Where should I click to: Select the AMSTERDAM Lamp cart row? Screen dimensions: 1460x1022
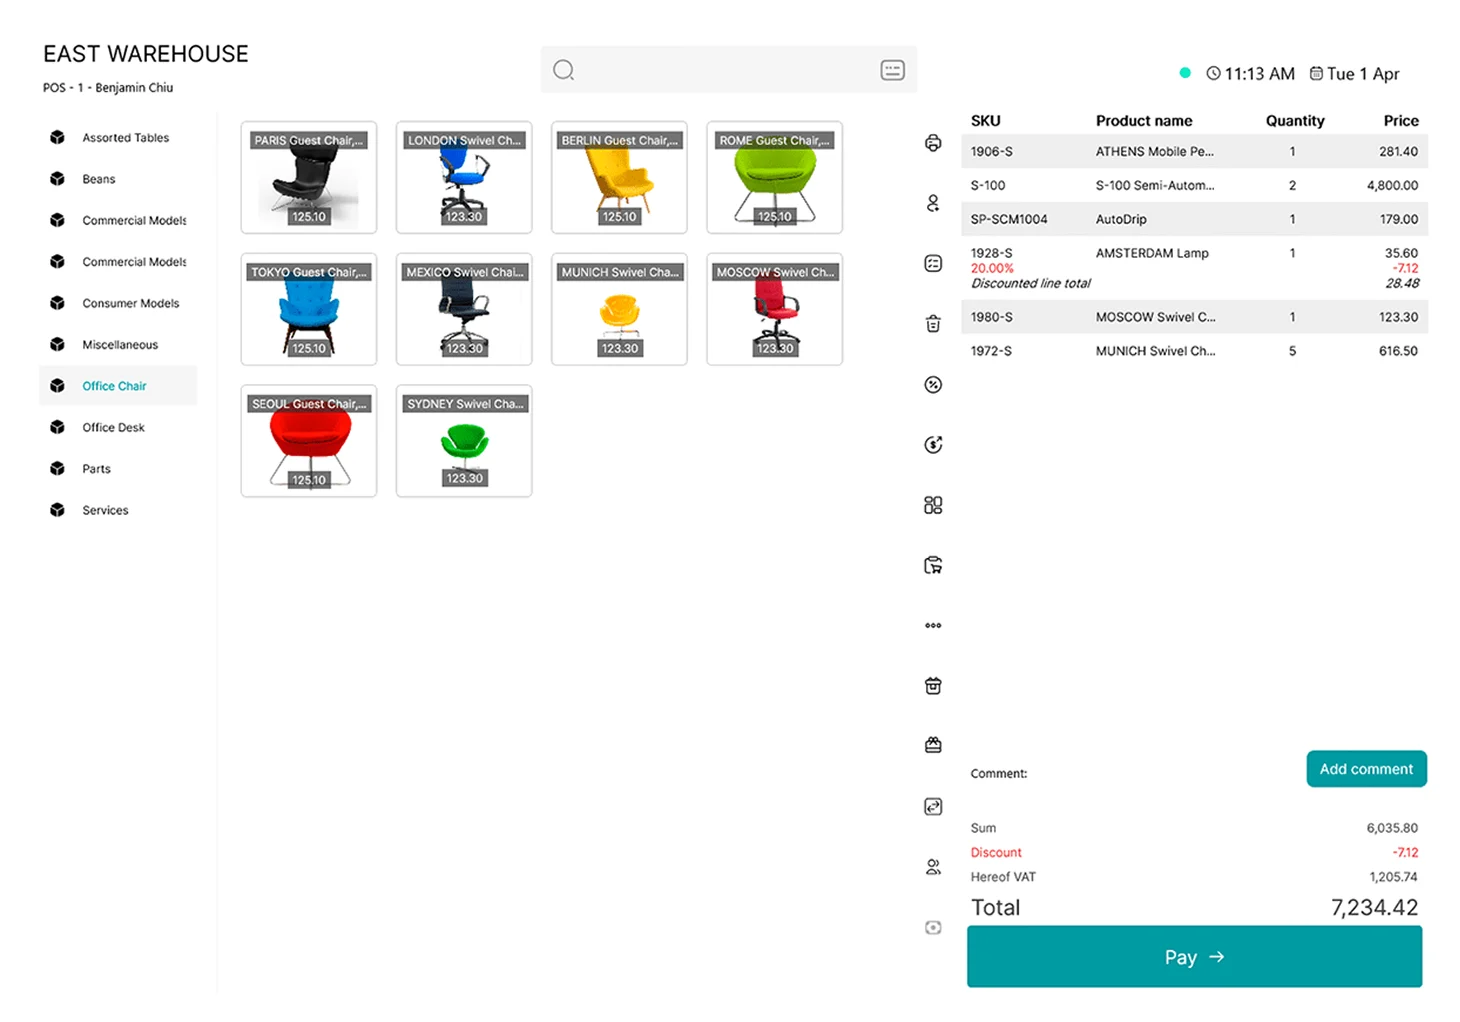pos(1194,268)
